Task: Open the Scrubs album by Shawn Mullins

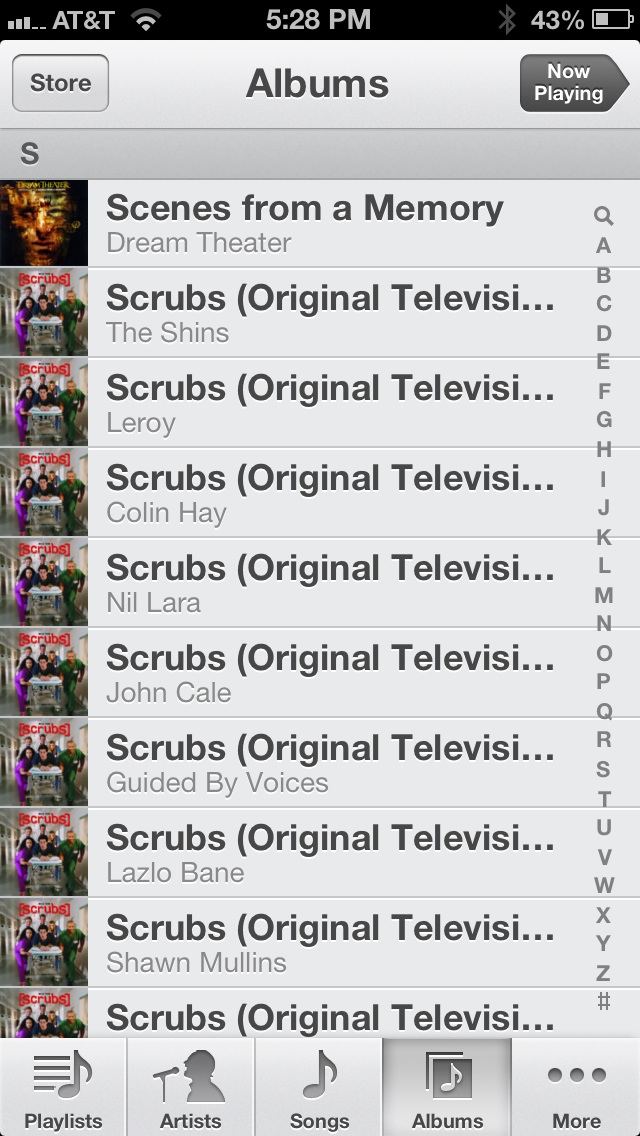Action: tap(320, 942)
